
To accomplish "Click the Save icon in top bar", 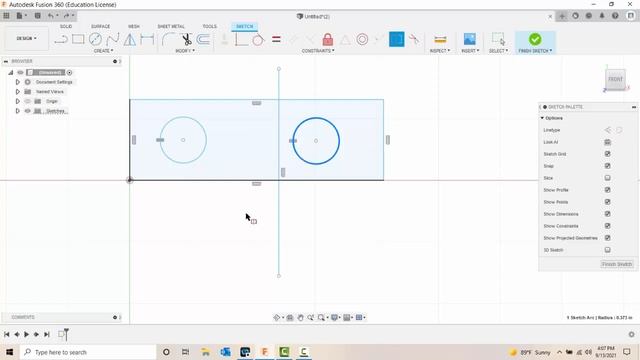I will (38, 16).
